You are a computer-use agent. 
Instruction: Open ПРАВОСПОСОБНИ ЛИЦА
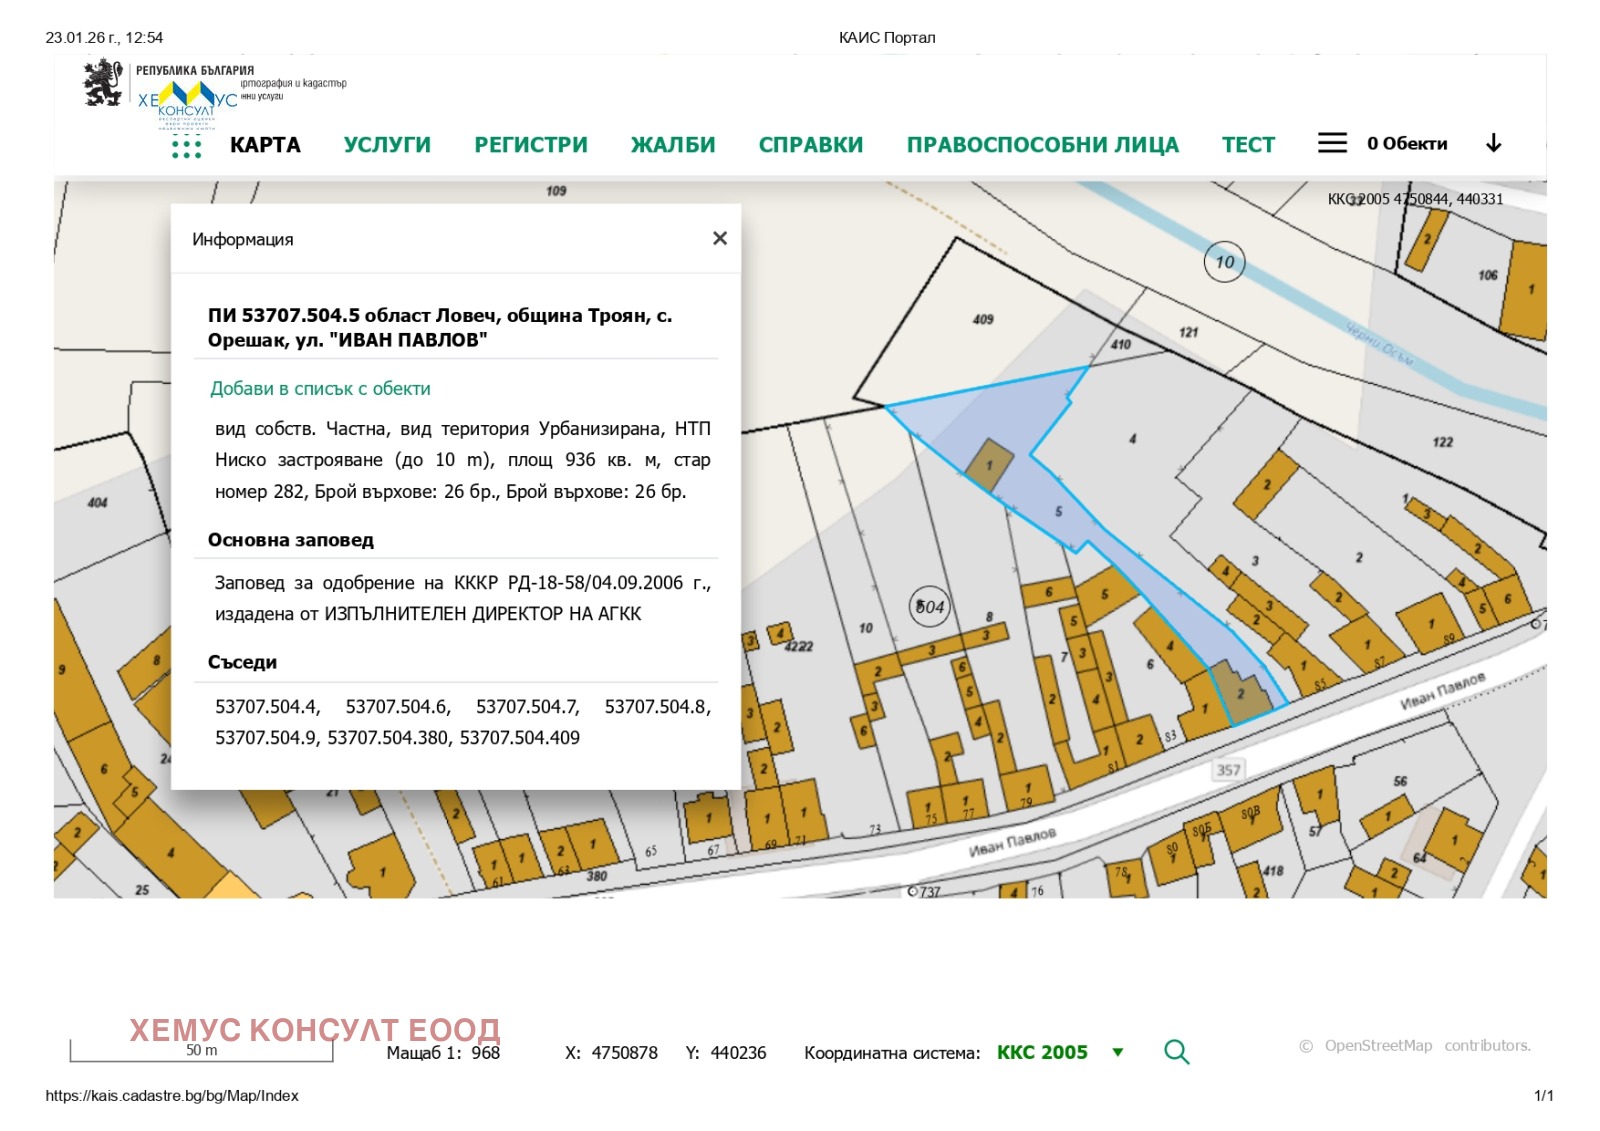[1043, 144]
